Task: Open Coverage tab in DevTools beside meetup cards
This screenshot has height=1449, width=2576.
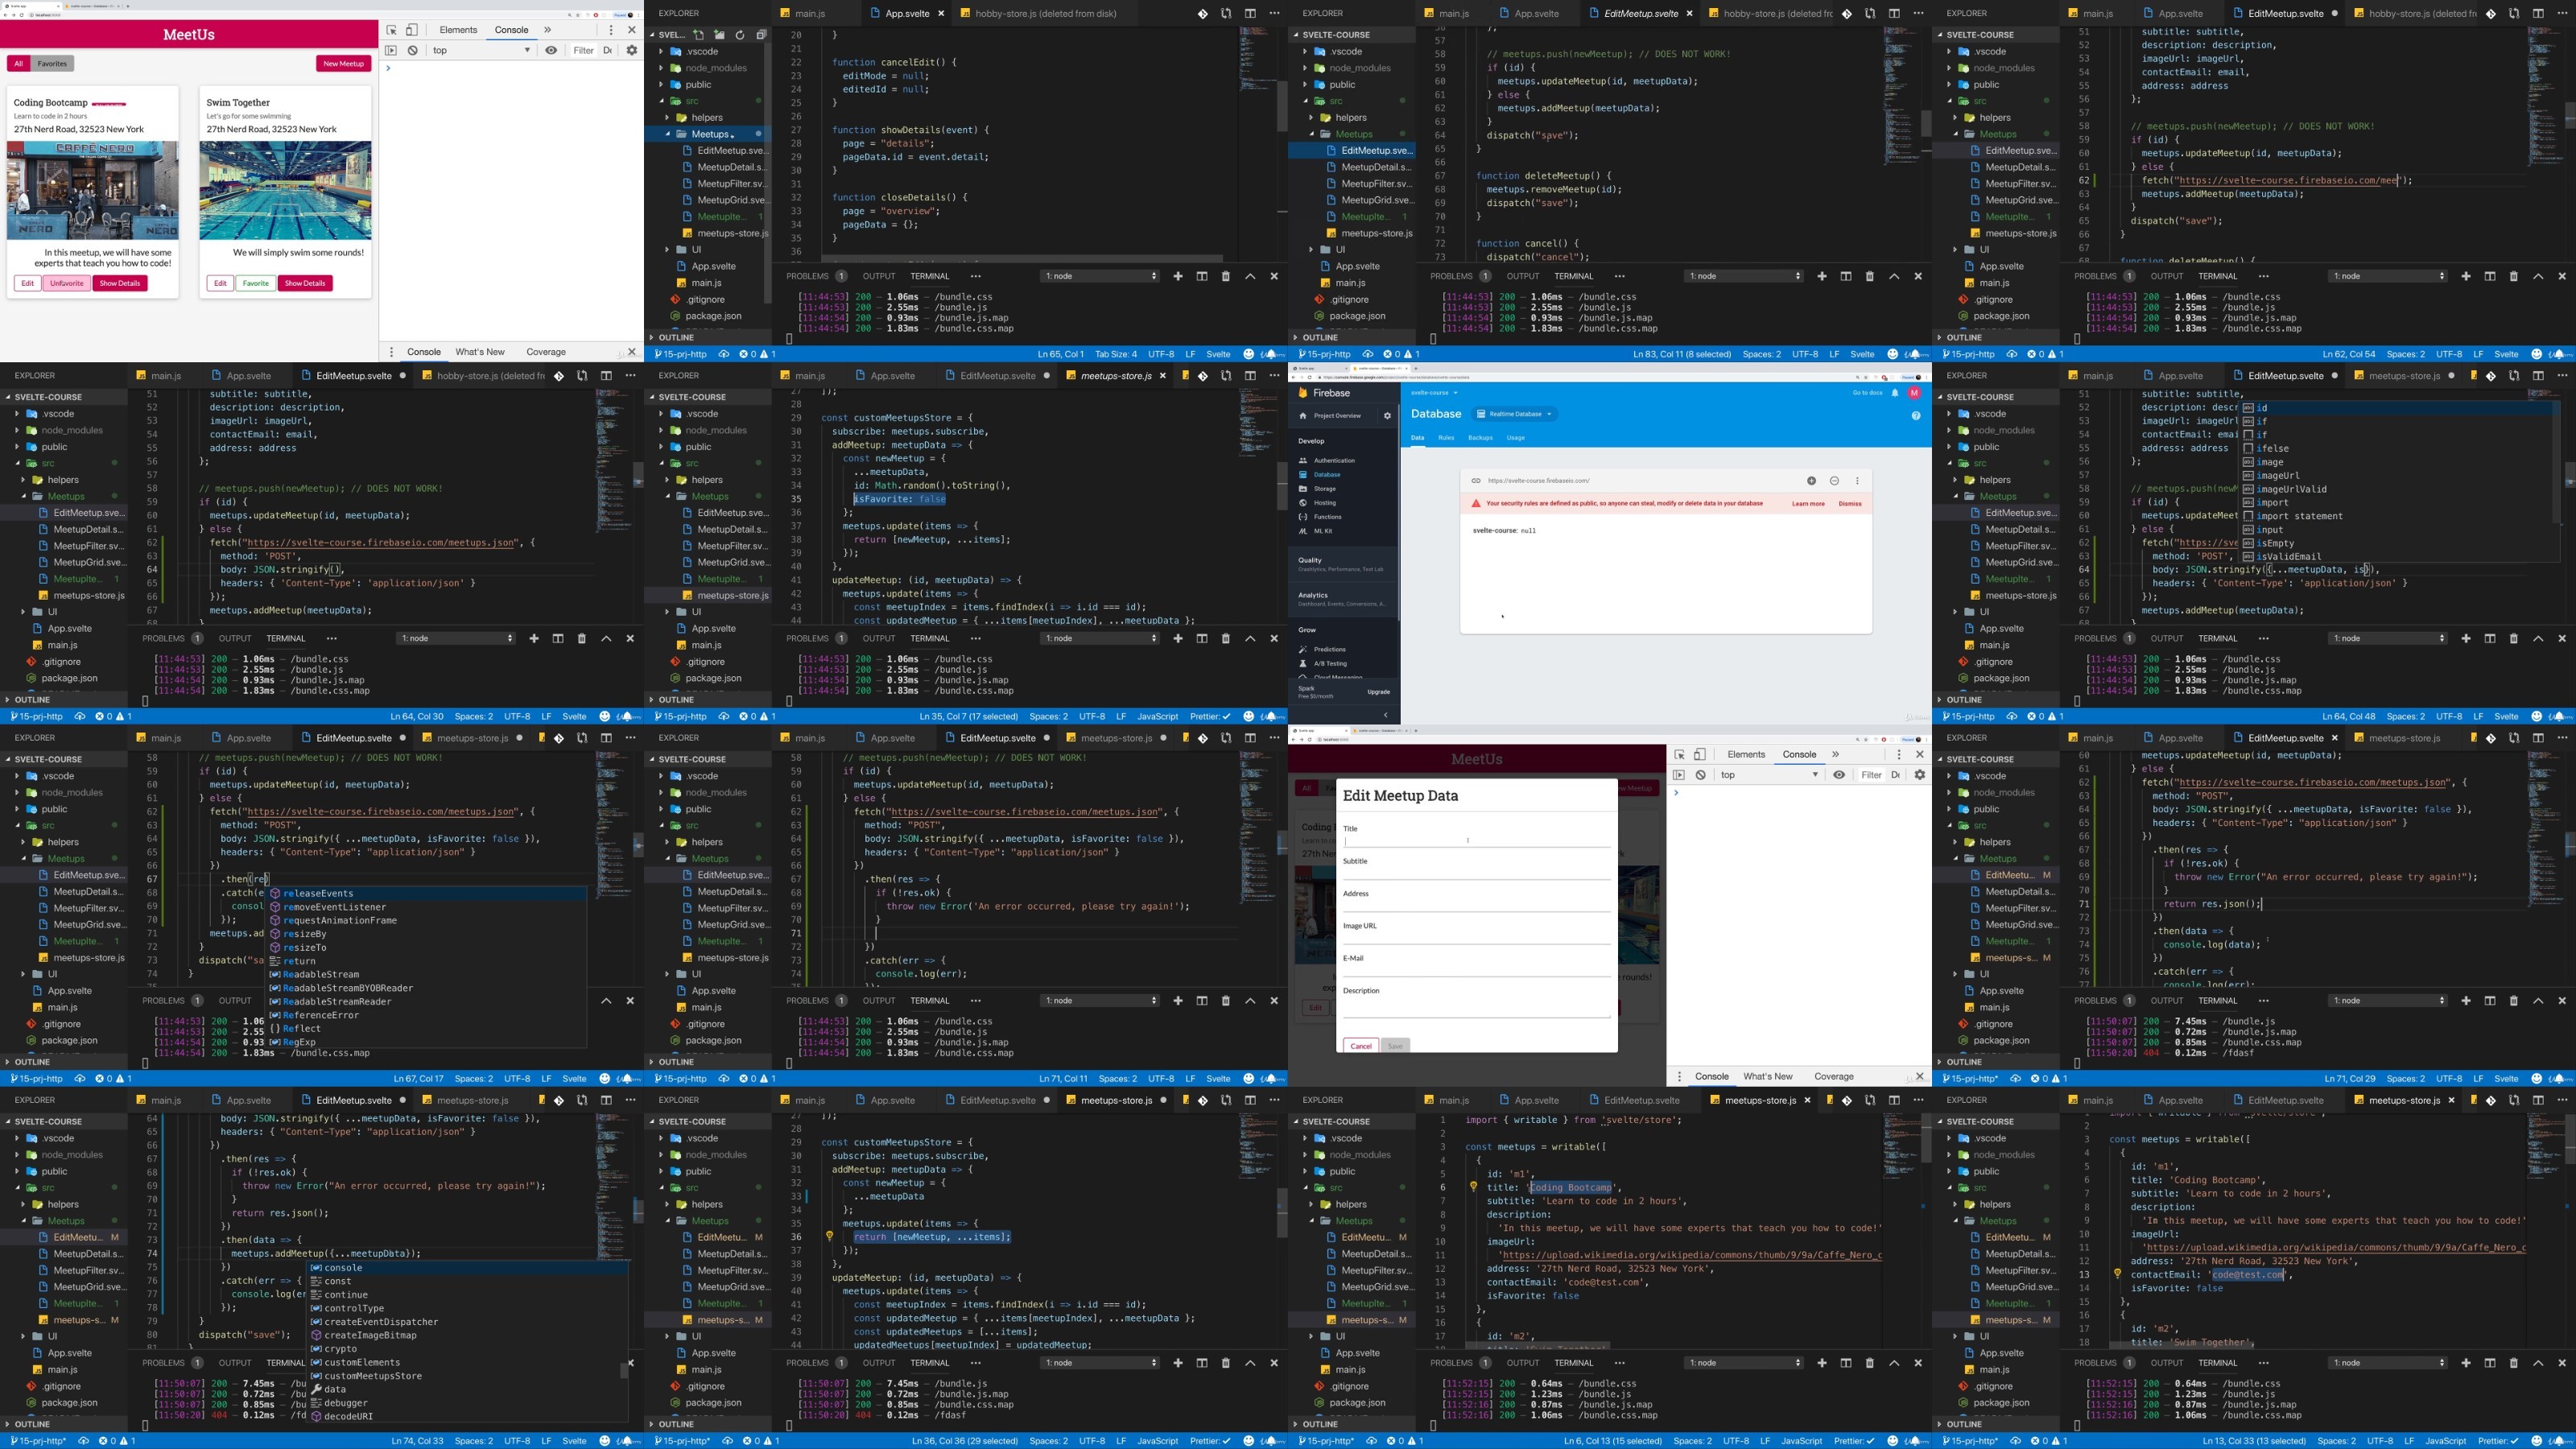Action: [x=546, y=352]
